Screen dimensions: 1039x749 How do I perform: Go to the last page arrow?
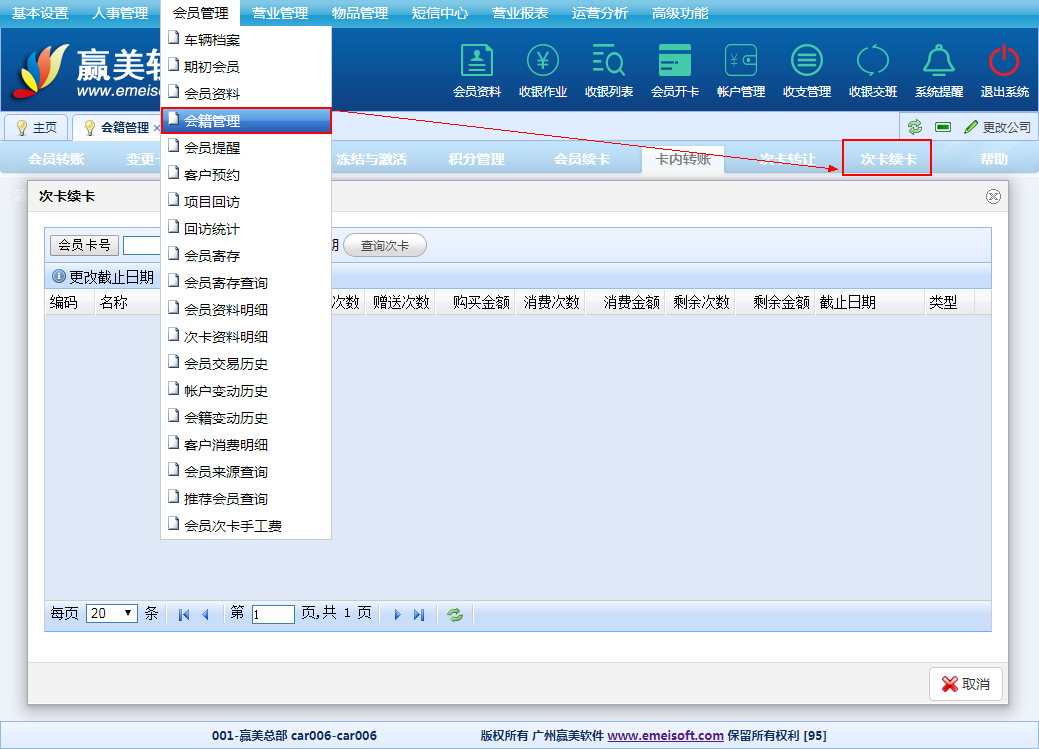point(419,615)
